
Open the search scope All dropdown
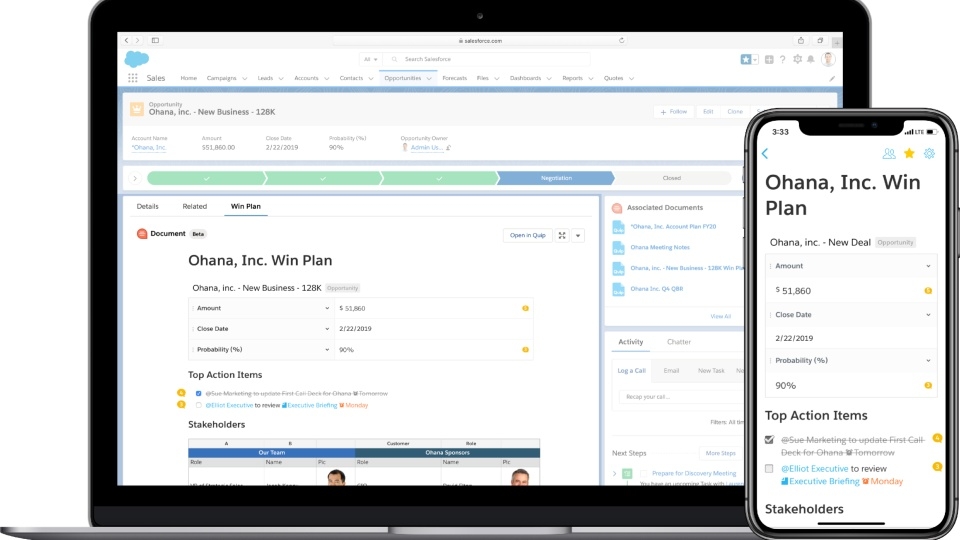[370, 59]
